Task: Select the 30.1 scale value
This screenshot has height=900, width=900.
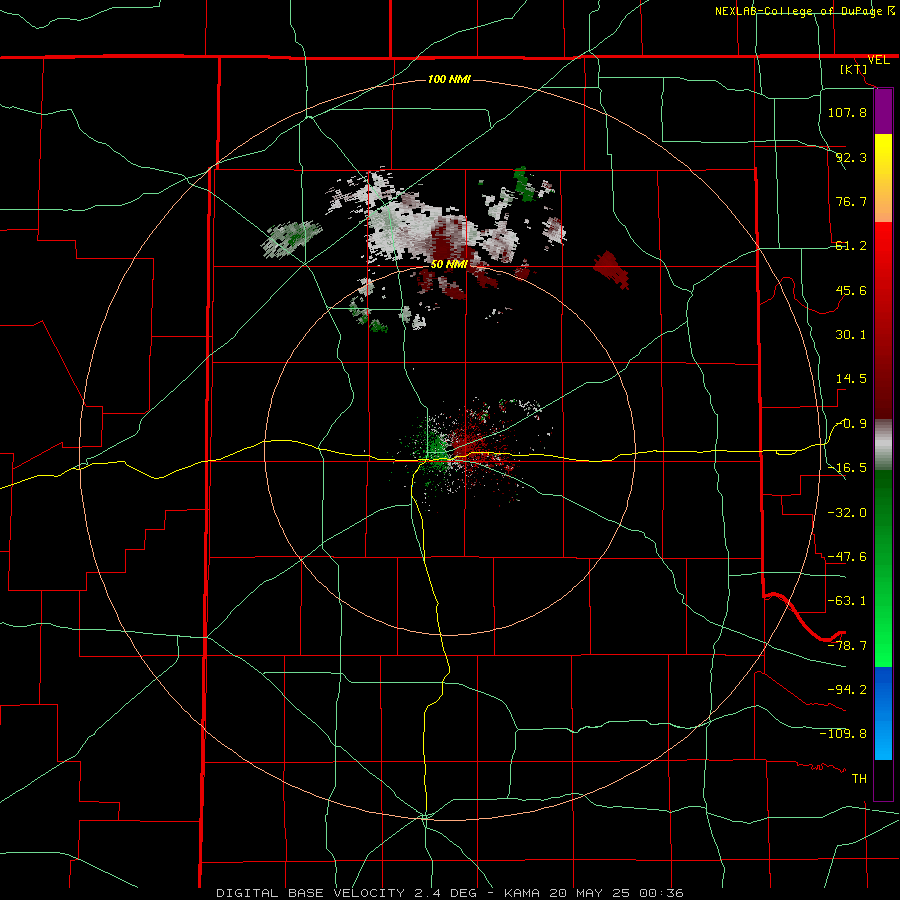Action: coord(851,335)
